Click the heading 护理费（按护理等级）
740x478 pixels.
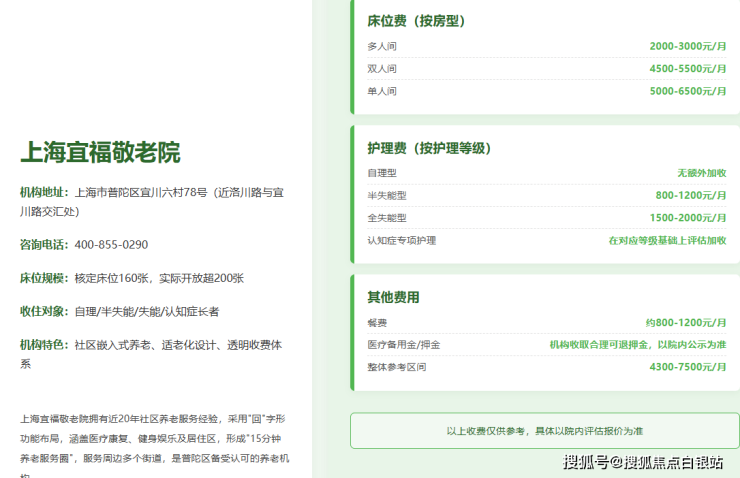(429, 148)
